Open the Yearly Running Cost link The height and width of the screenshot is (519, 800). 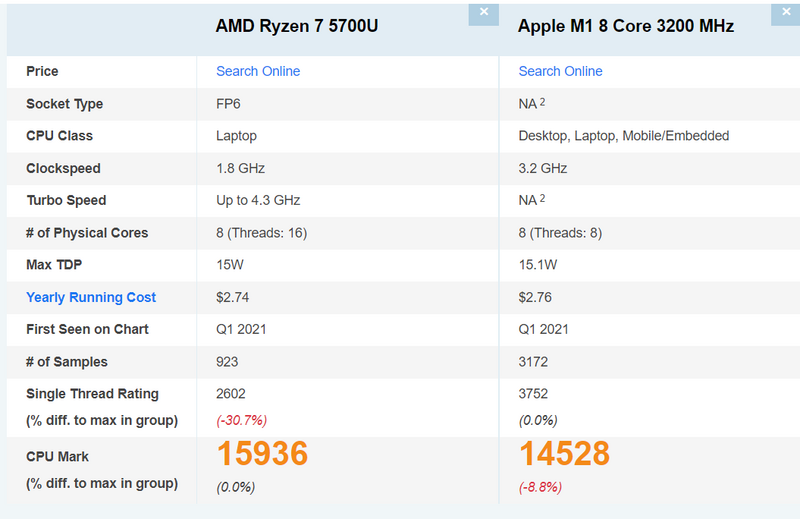coord(91,298)
